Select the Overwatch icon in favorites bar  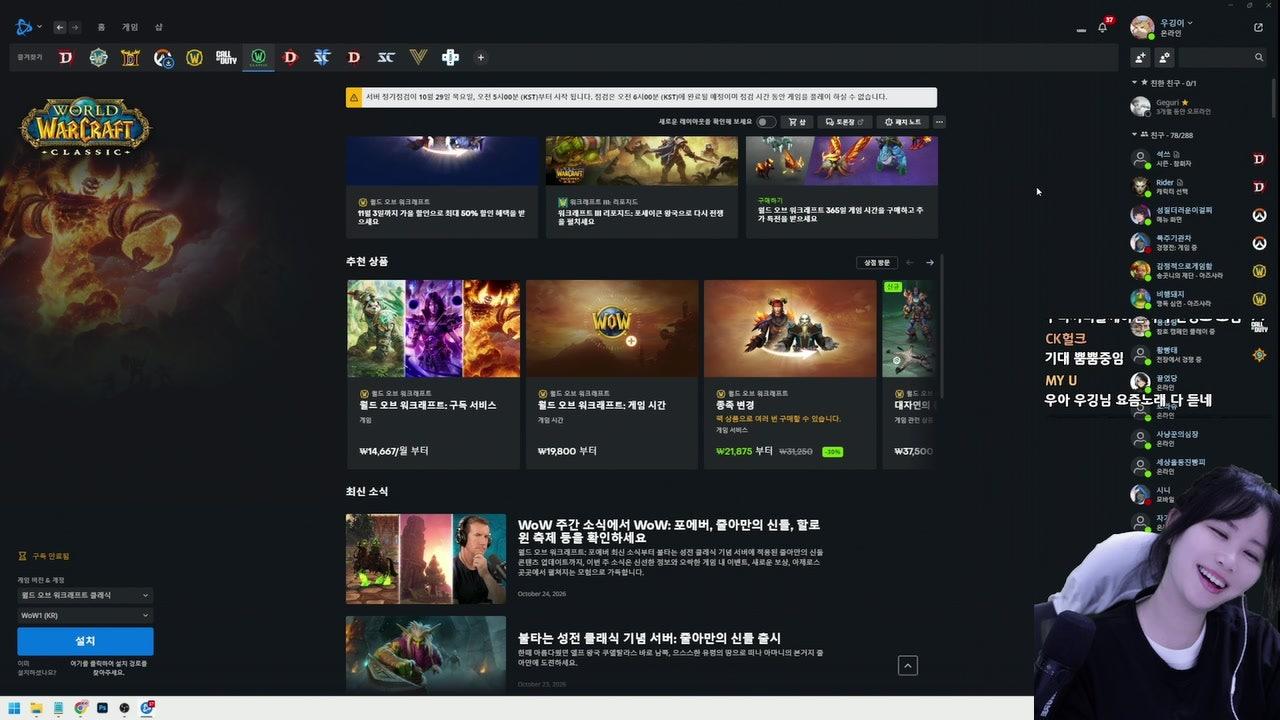[162, 57]
